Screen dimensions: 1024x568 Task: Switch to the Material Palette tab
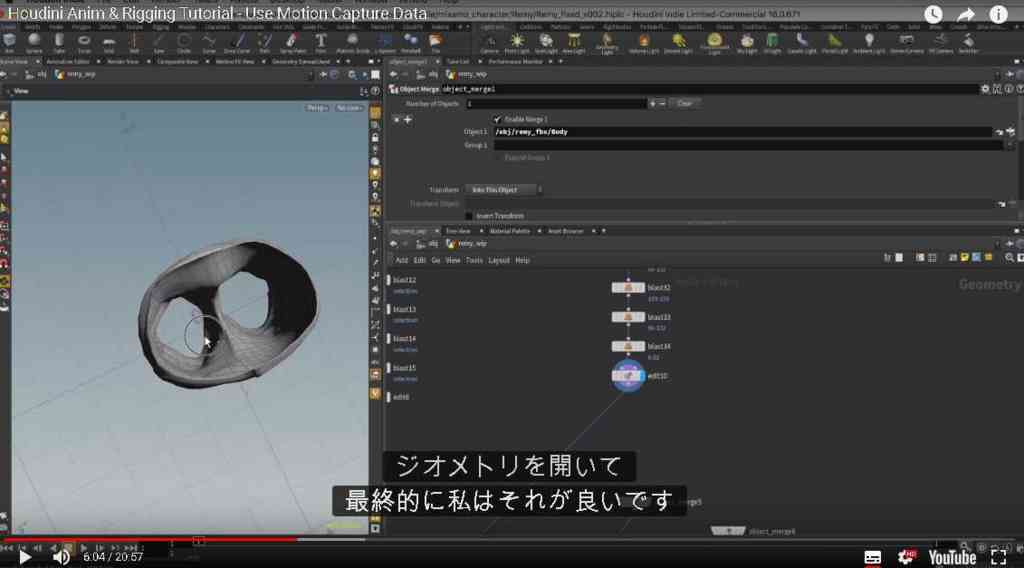pyautogui.click(x=510, y=231)
